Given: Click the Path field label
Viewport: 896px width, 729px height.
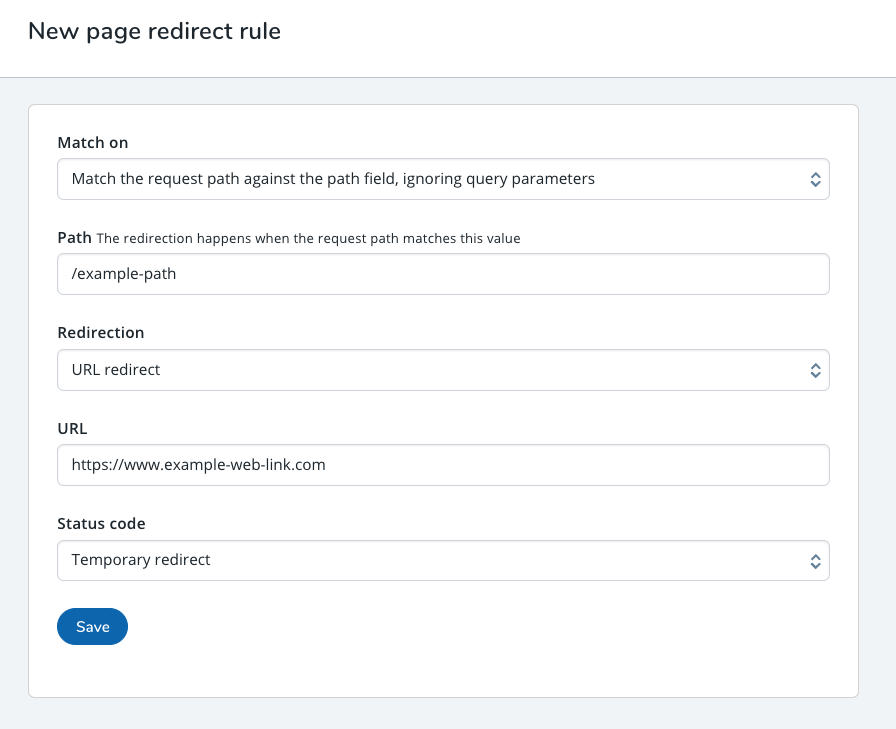Looking at the screenshot, I should (74, 237).
